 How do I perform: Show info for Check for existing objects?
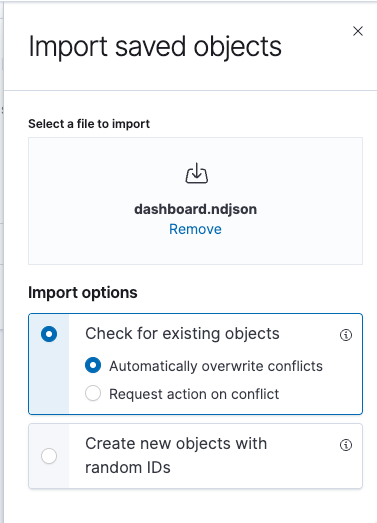346,335
